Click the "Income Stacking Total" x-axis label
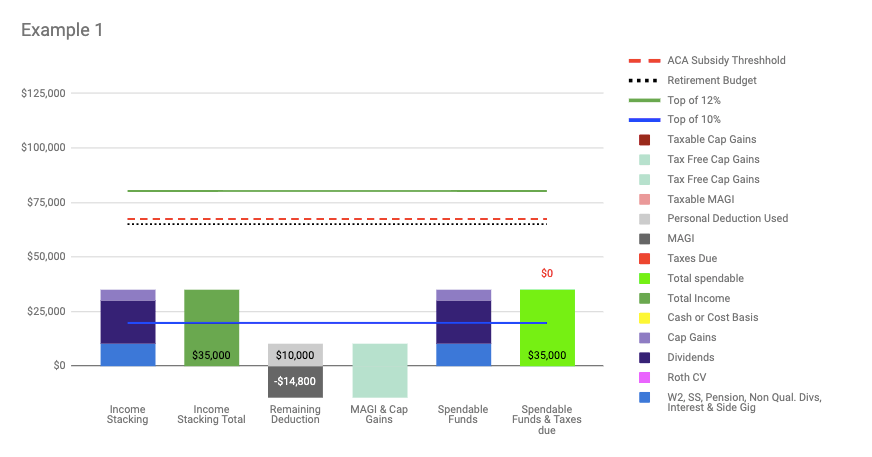Screen dimensions: 872x457 211,414
